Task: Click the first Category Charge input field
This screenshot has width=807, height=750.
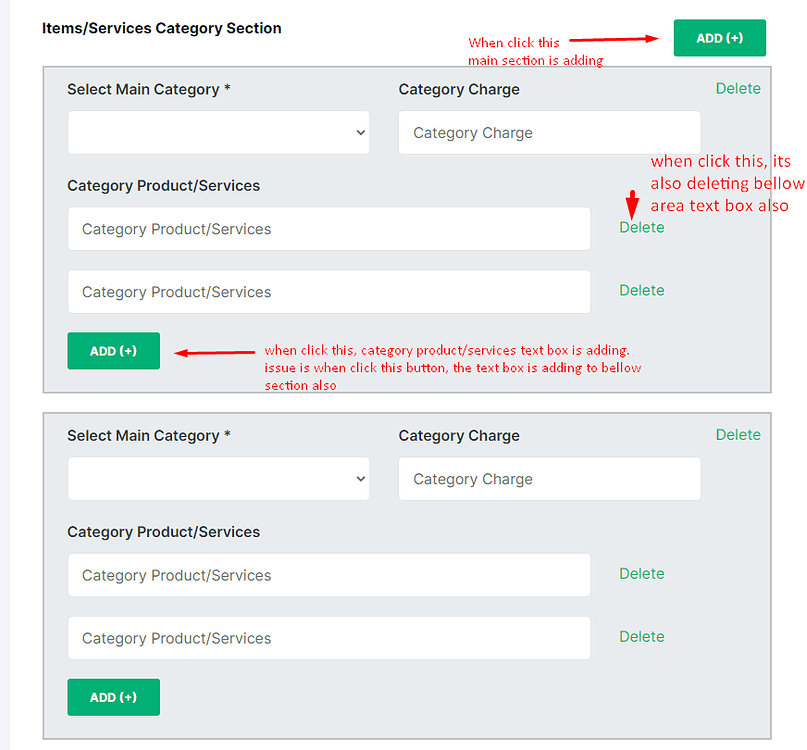Action: 549,132
